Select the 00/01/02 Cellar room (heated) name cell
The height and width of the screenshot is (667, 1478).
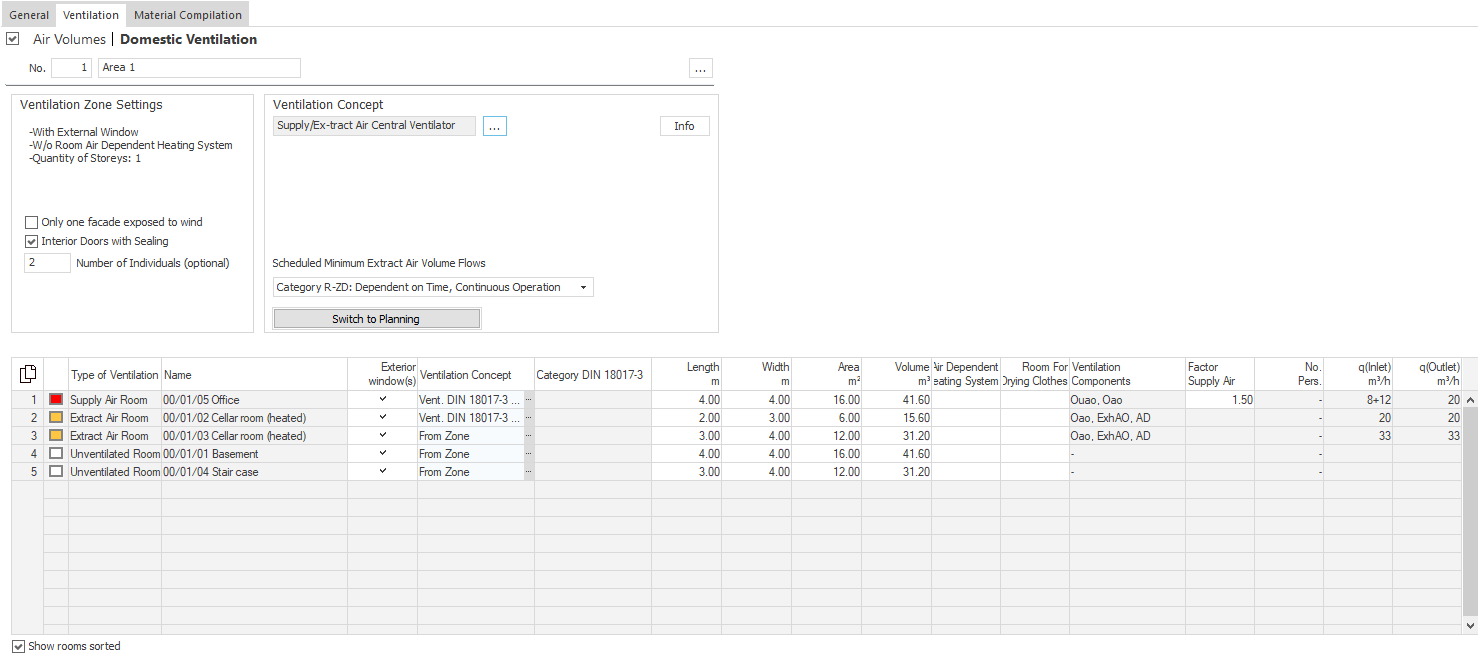[x=254, y=418]
